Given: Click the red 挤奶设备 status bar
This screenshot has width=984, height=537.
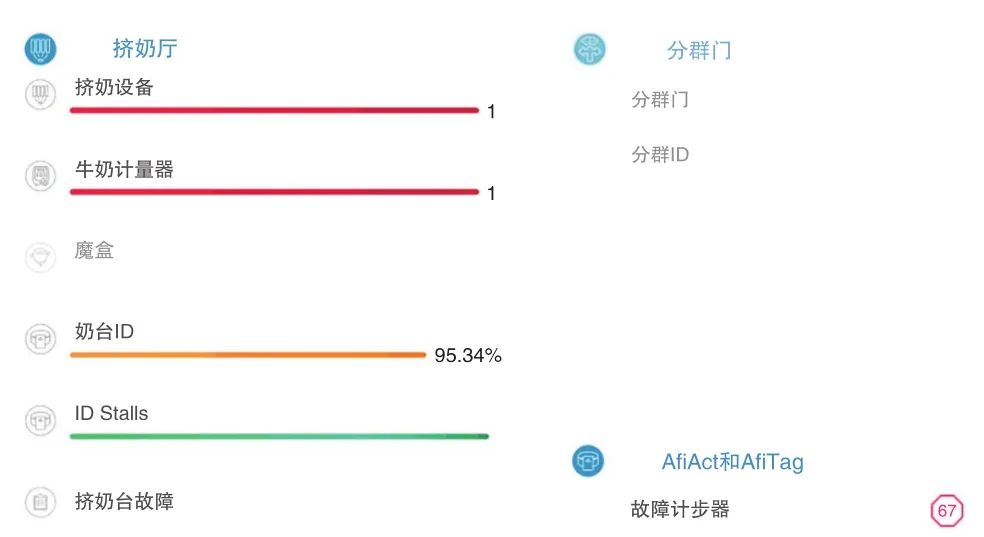Looking at the screenshot, I should click(274, 110).
